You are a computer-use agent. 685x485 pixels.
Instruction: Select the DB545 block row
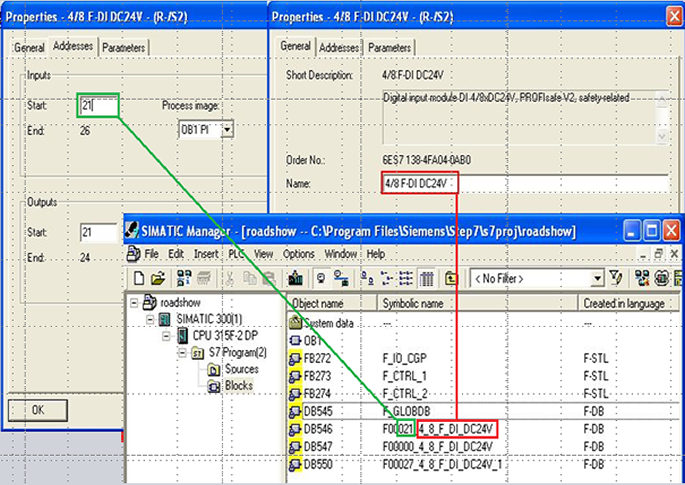[484, 411]
